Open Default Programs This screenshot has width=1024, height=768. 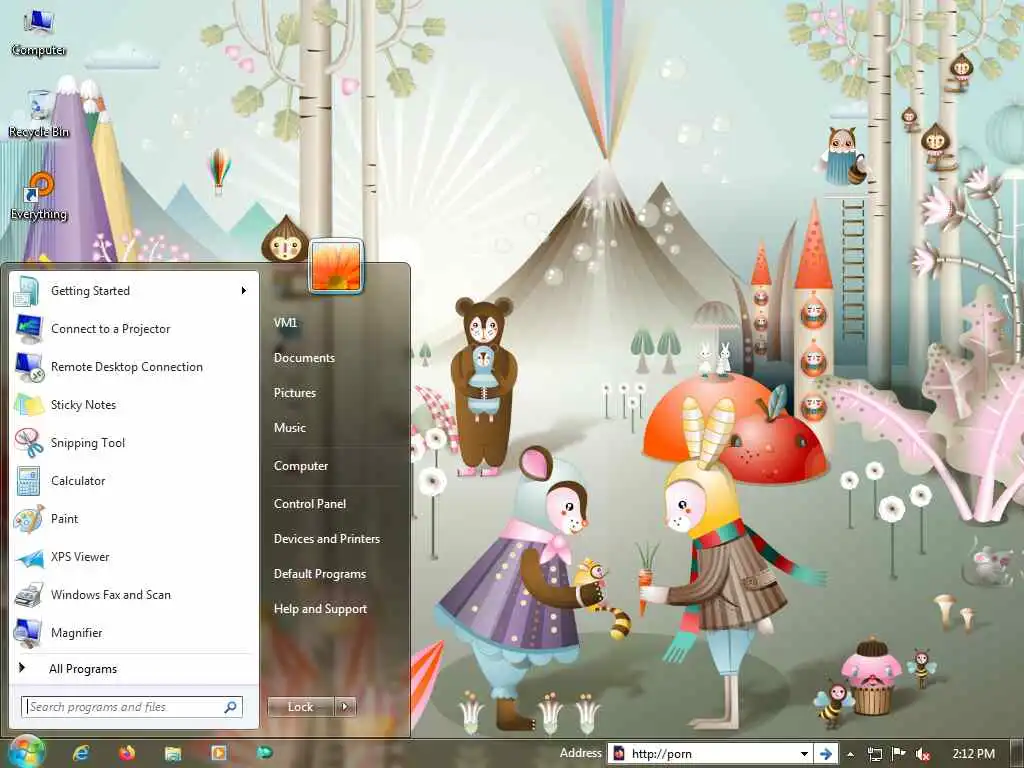[320, 574]
